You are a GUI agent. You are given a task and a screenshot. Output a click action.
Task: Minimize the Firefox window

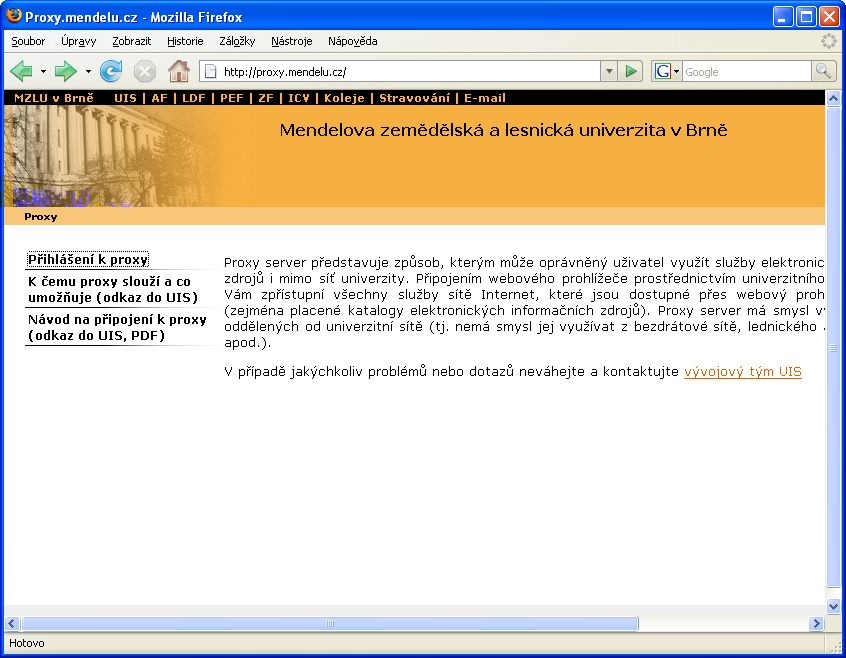[x=783, y=17]
